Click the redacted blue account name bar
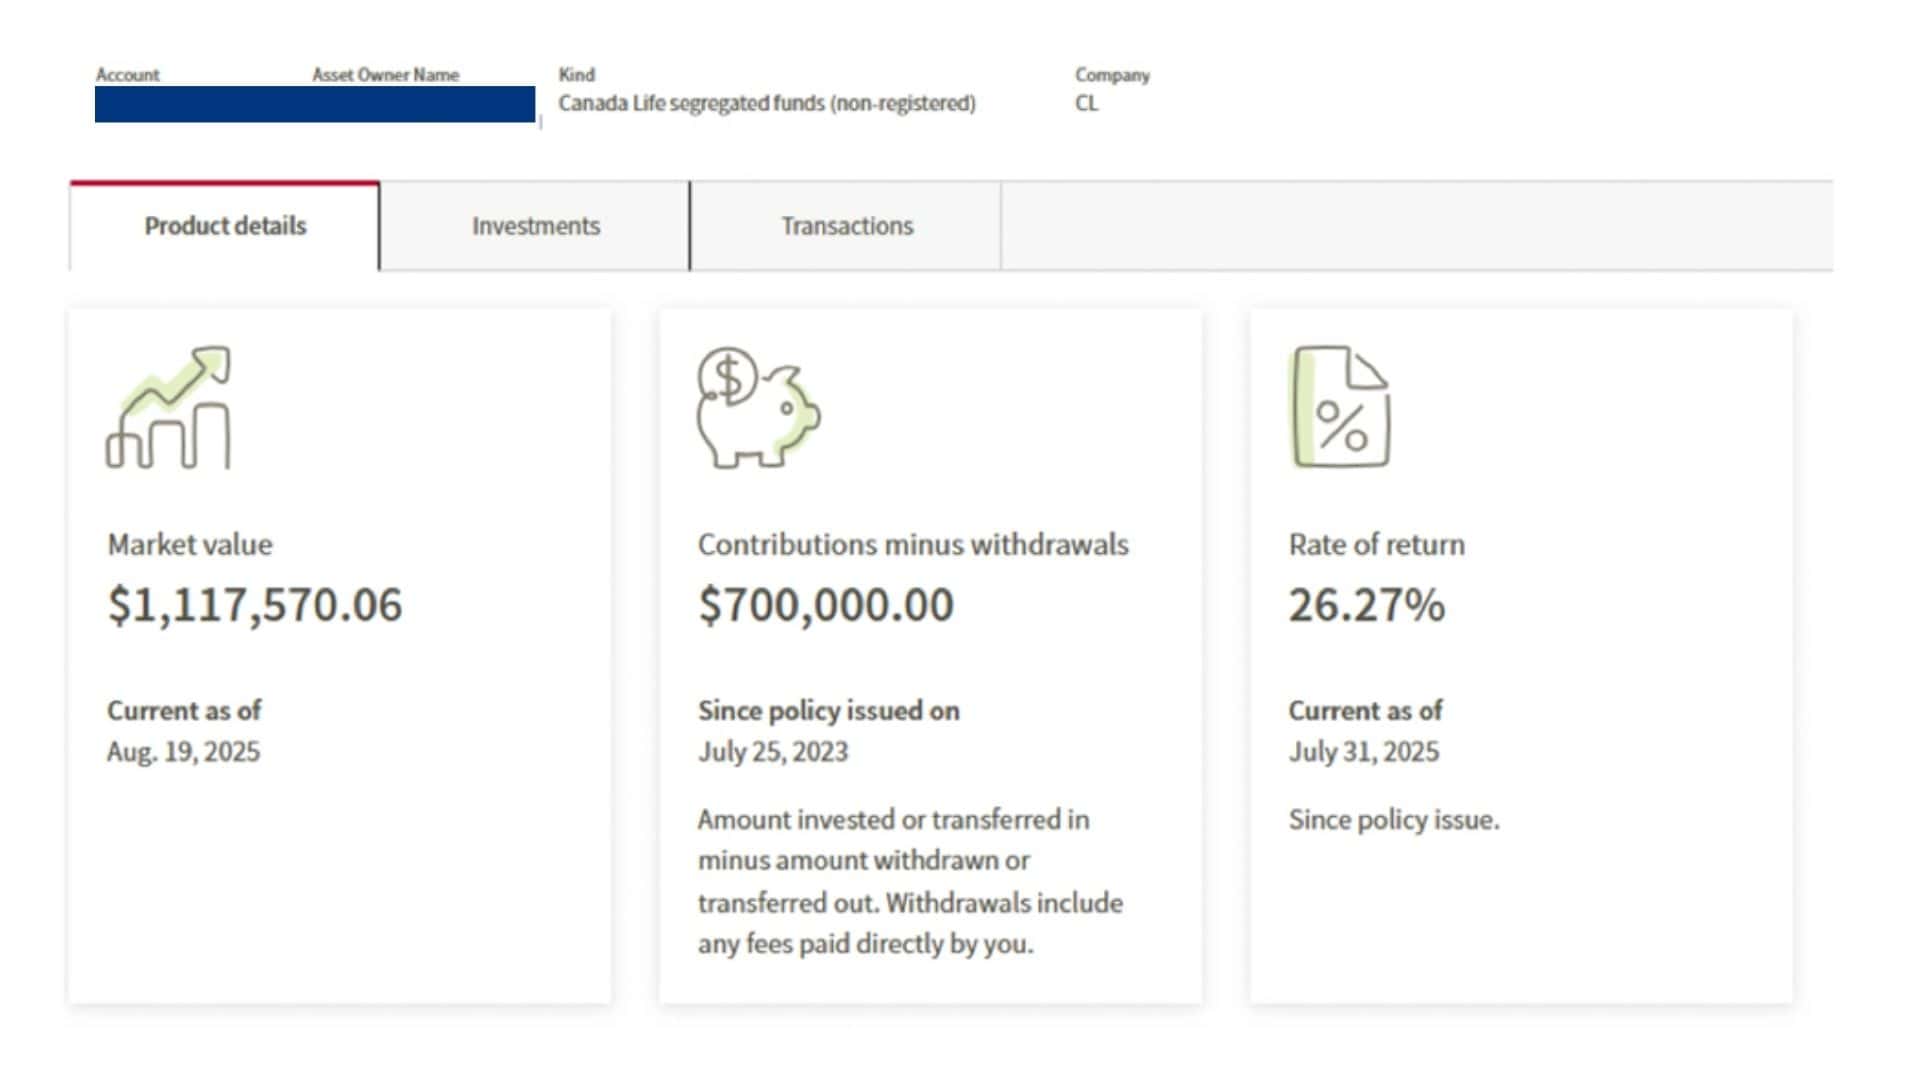The width and height of the screenshot is (1920, 1080). 315,104
